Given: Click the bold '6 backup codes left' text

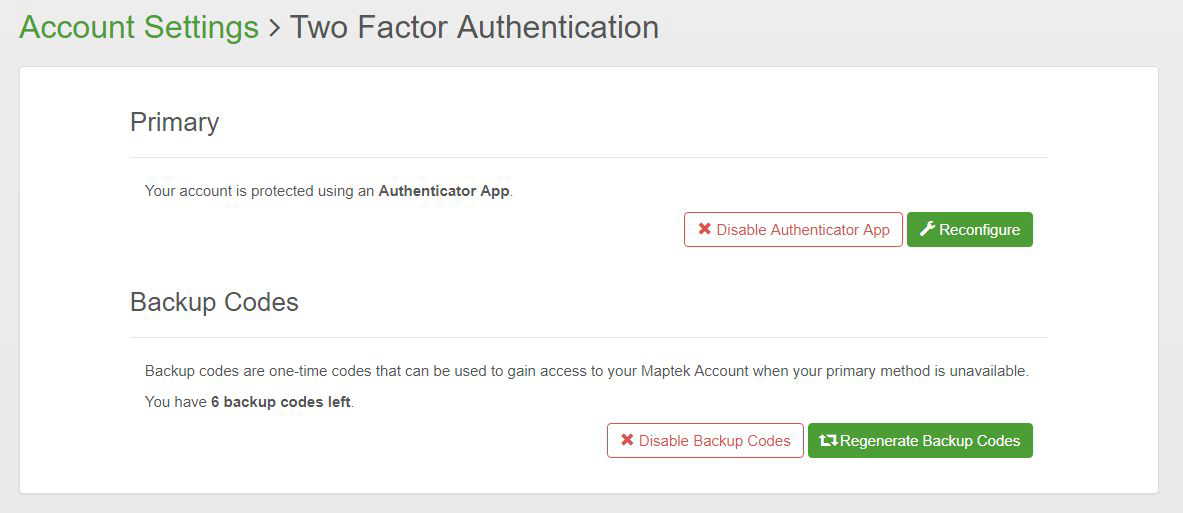Looking at the screenshot, I should (281, 403).
